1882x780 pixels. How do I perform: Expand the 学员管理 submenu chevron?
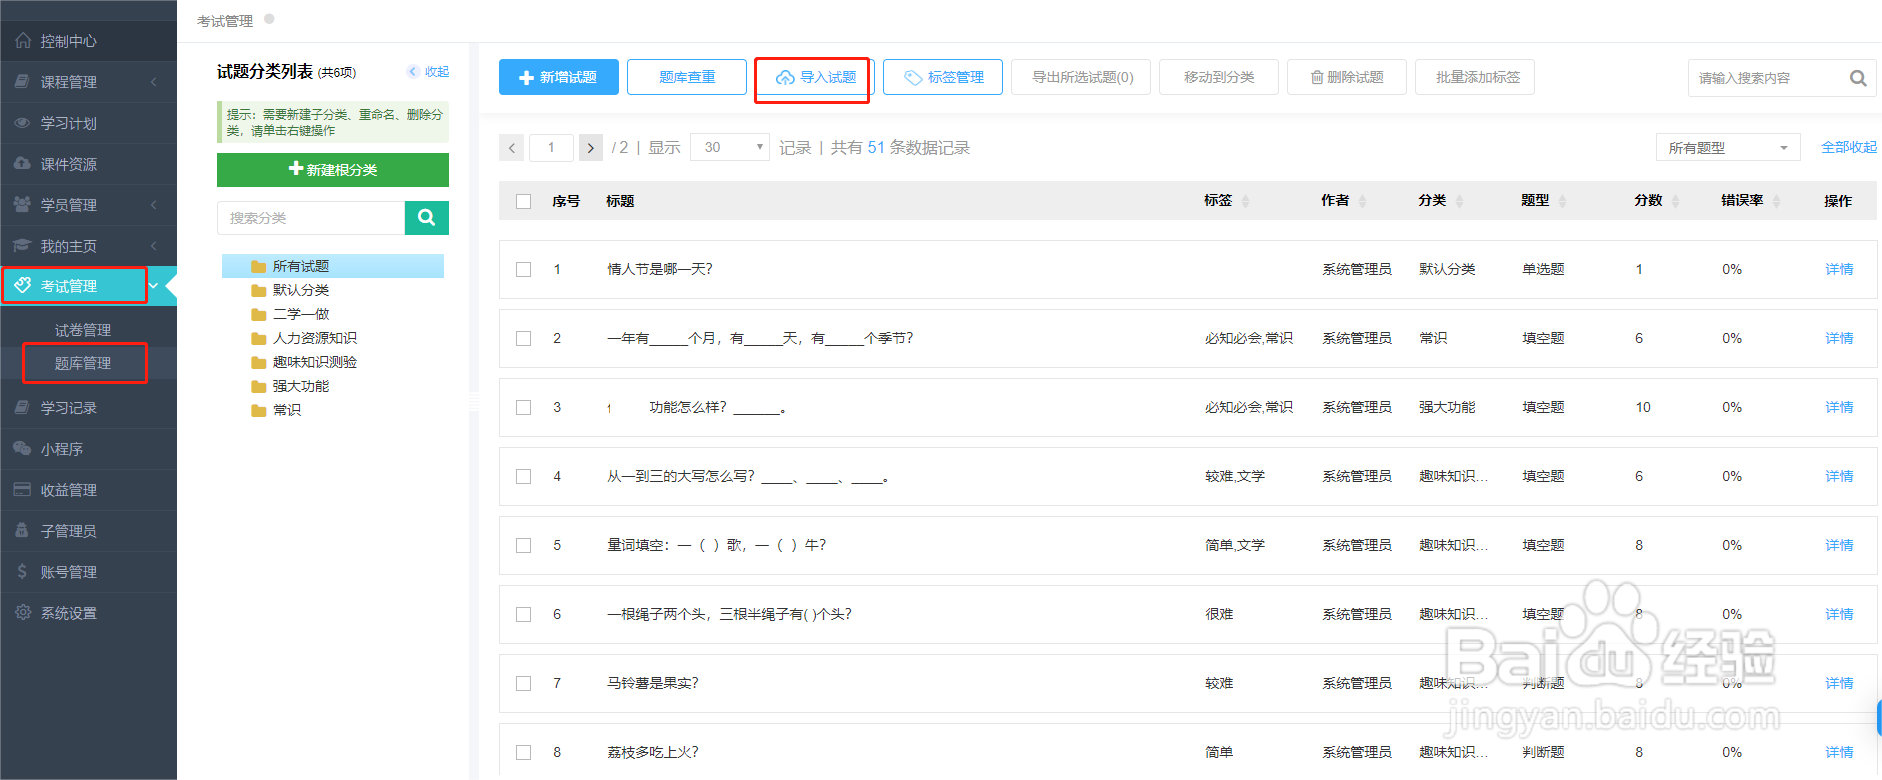[154, 205]
